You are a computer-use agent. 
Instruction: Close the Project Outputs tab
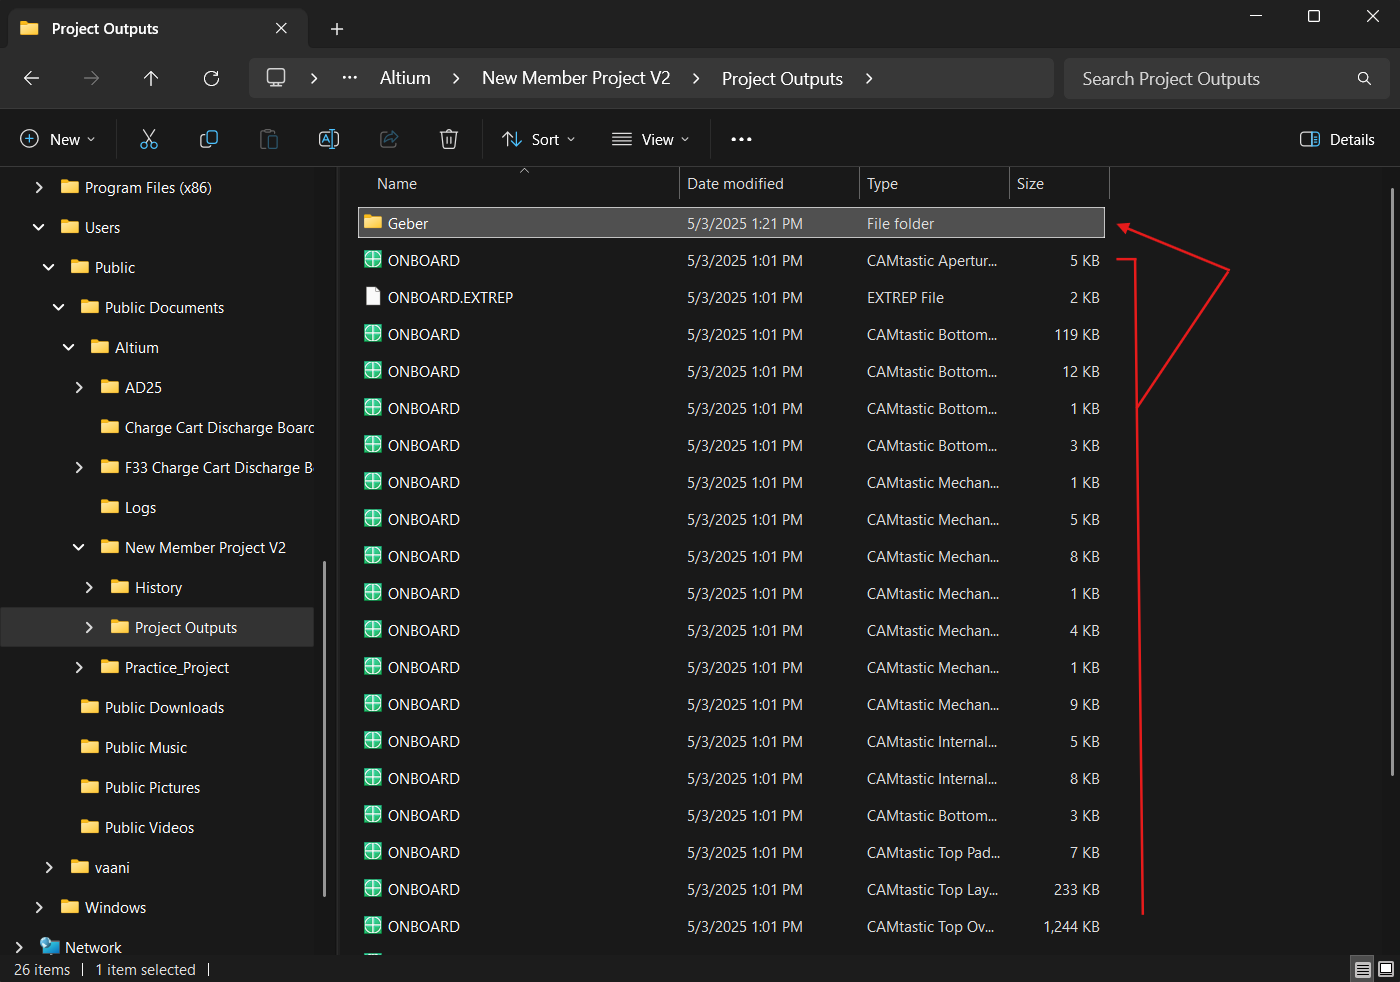click(281, 28)
